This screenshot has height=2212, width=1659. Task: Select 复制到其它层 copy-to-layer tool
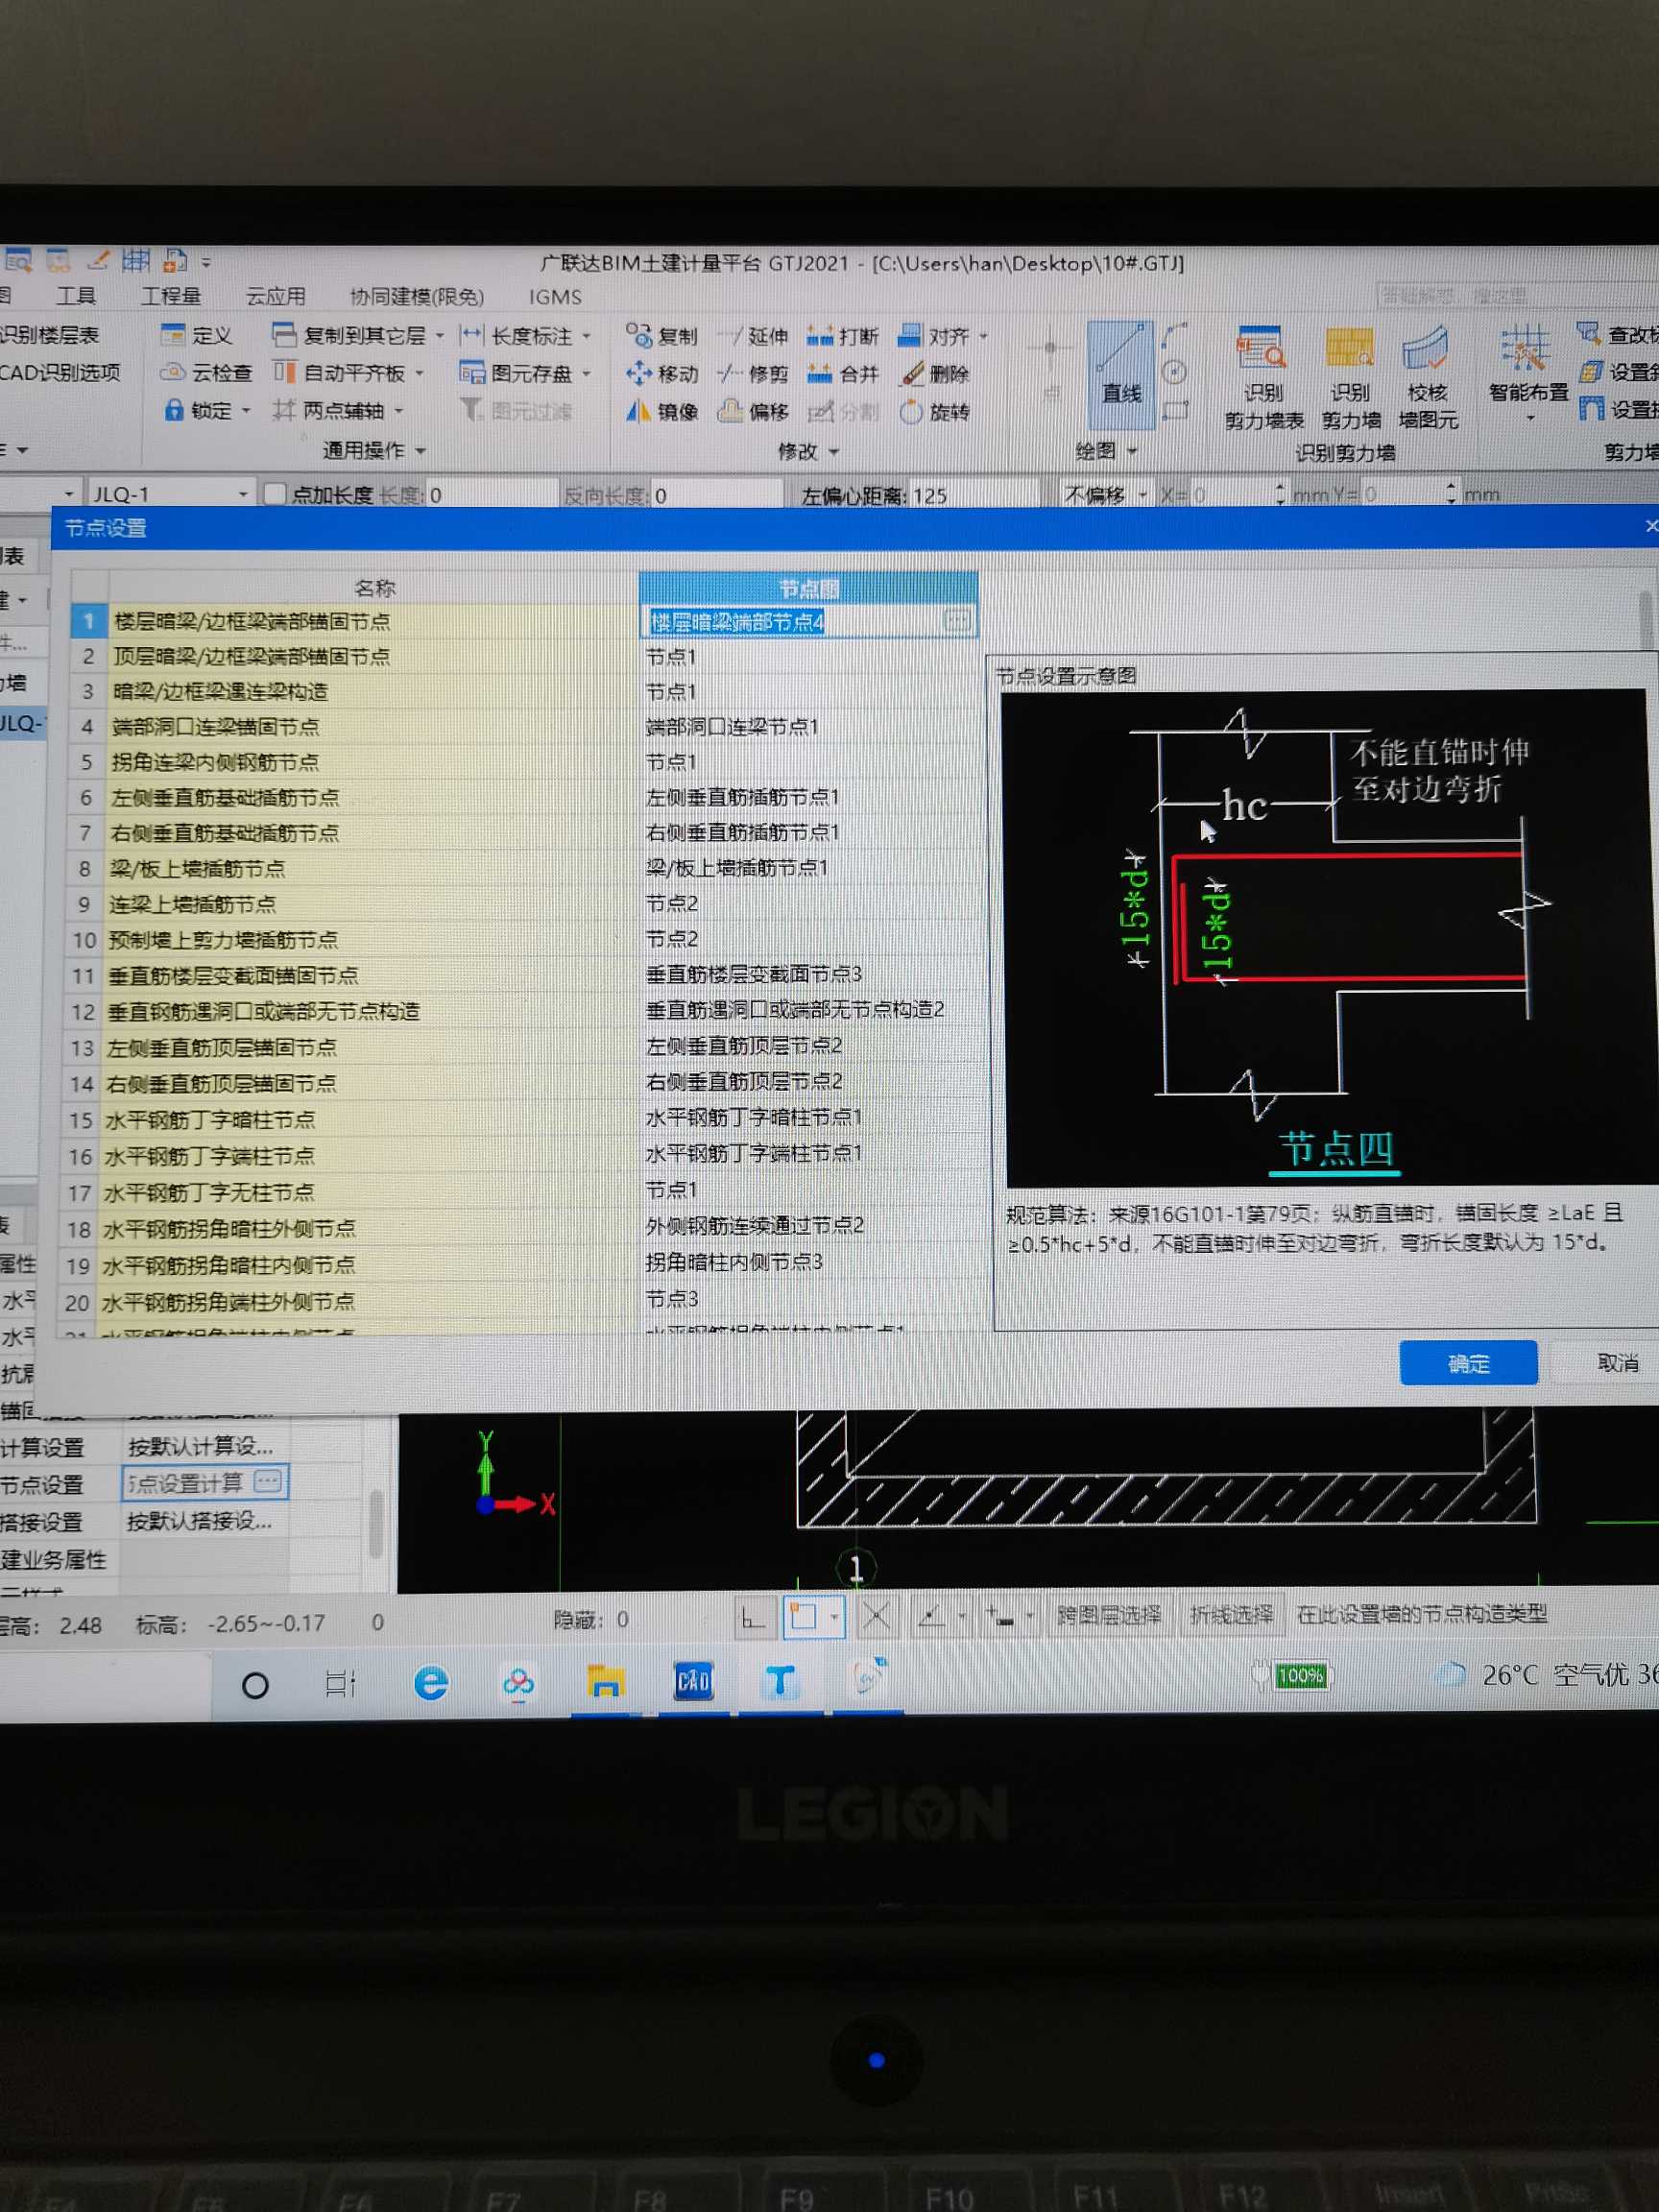click(x=350, y=335)
